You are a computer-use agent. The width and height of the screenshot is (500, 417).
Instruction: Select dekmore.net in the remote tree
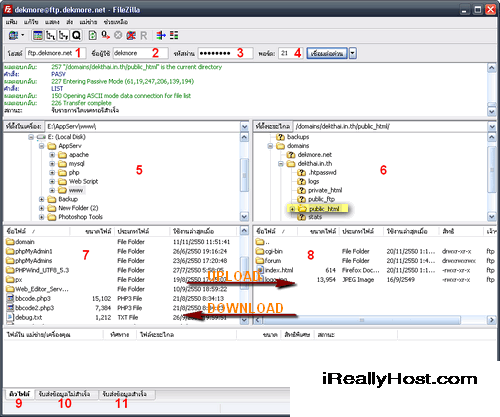(314, 155)
